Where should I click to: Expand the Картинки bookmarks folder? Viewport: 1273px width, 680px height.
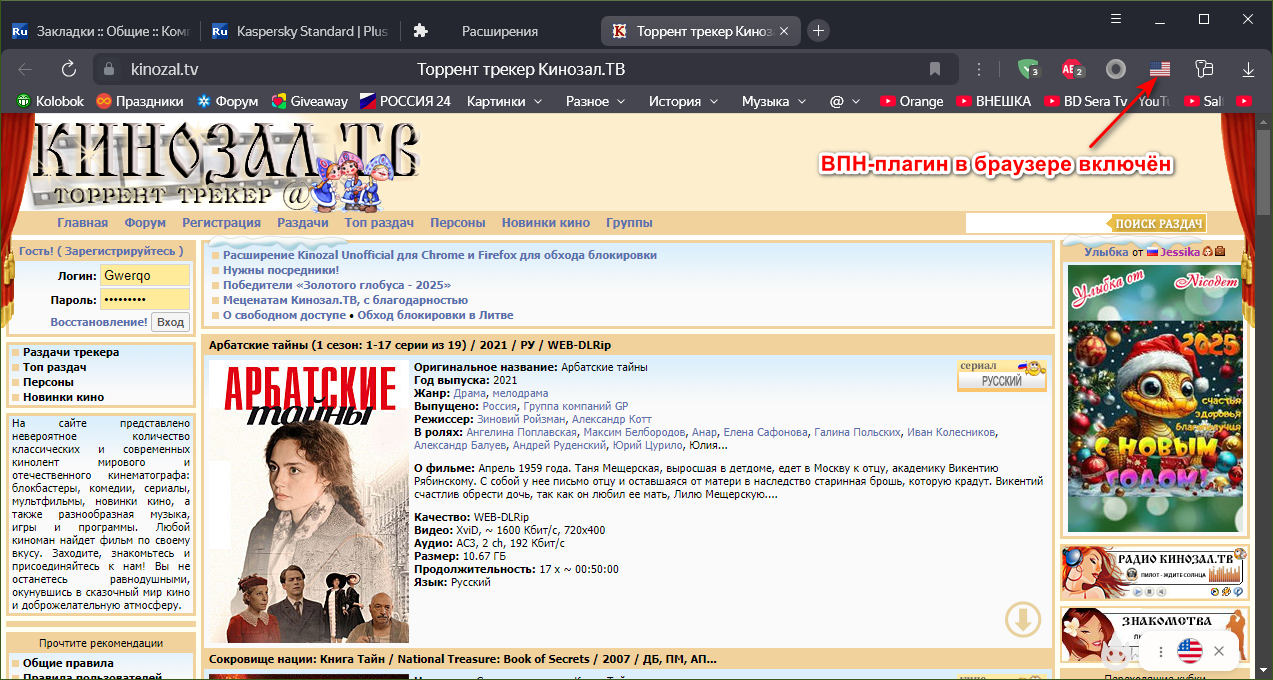tap(505, 101)
